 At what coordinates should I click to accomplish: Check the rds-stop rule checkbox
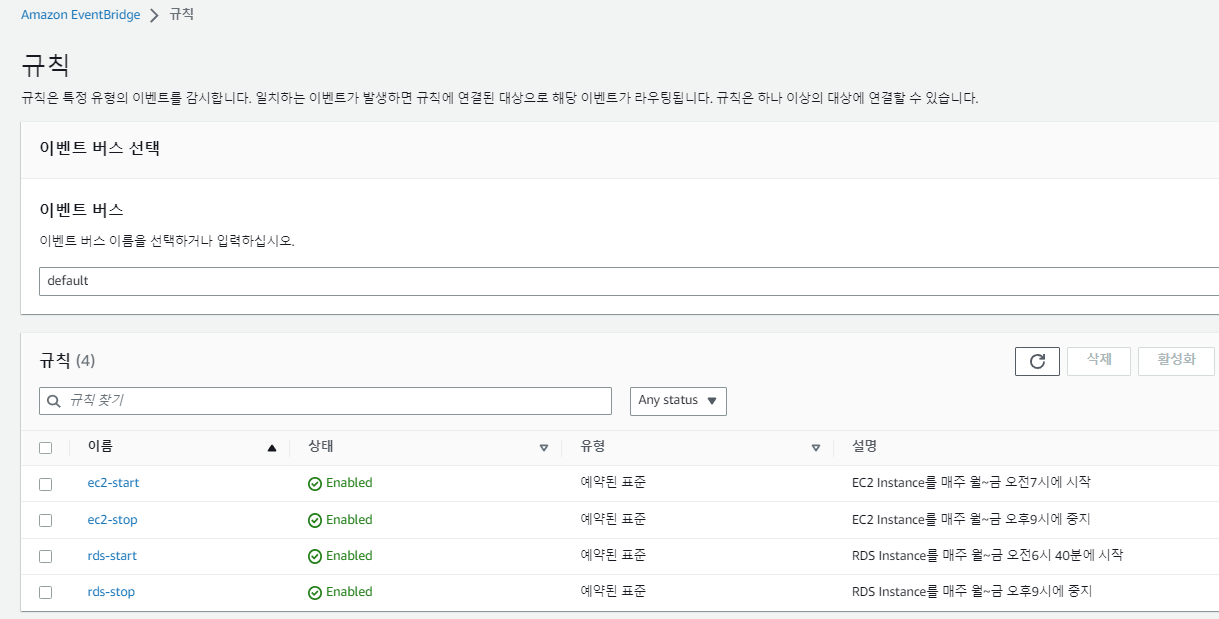45,592
